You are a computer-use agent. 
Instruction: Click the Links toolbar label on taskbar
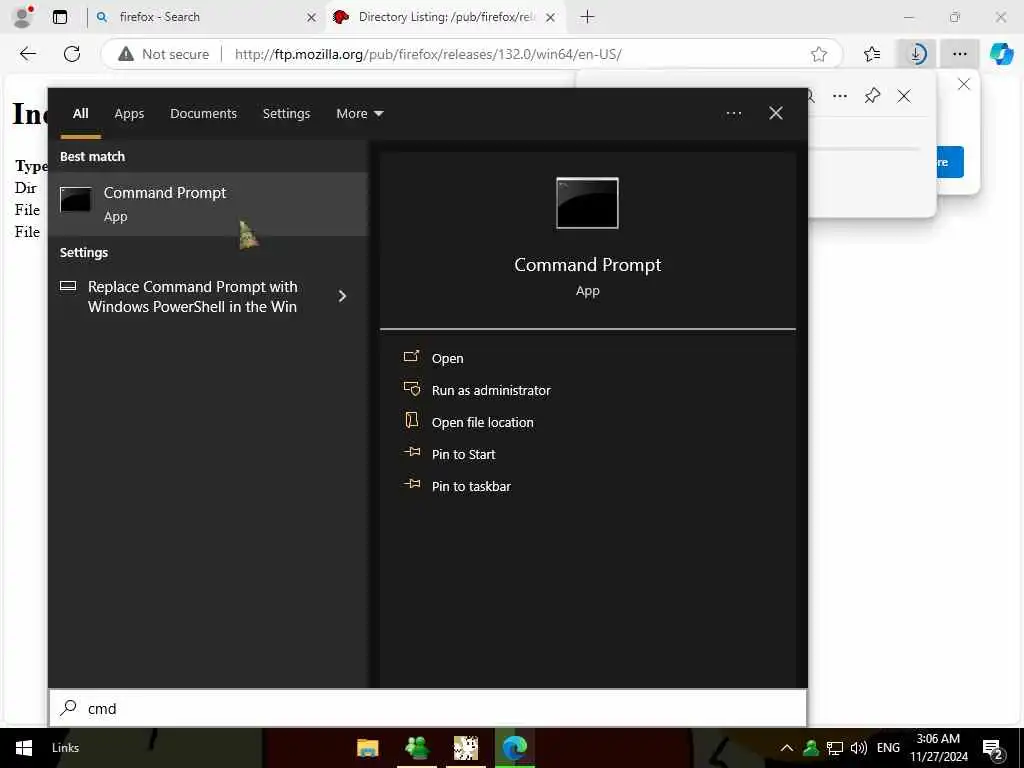point(65,748)
